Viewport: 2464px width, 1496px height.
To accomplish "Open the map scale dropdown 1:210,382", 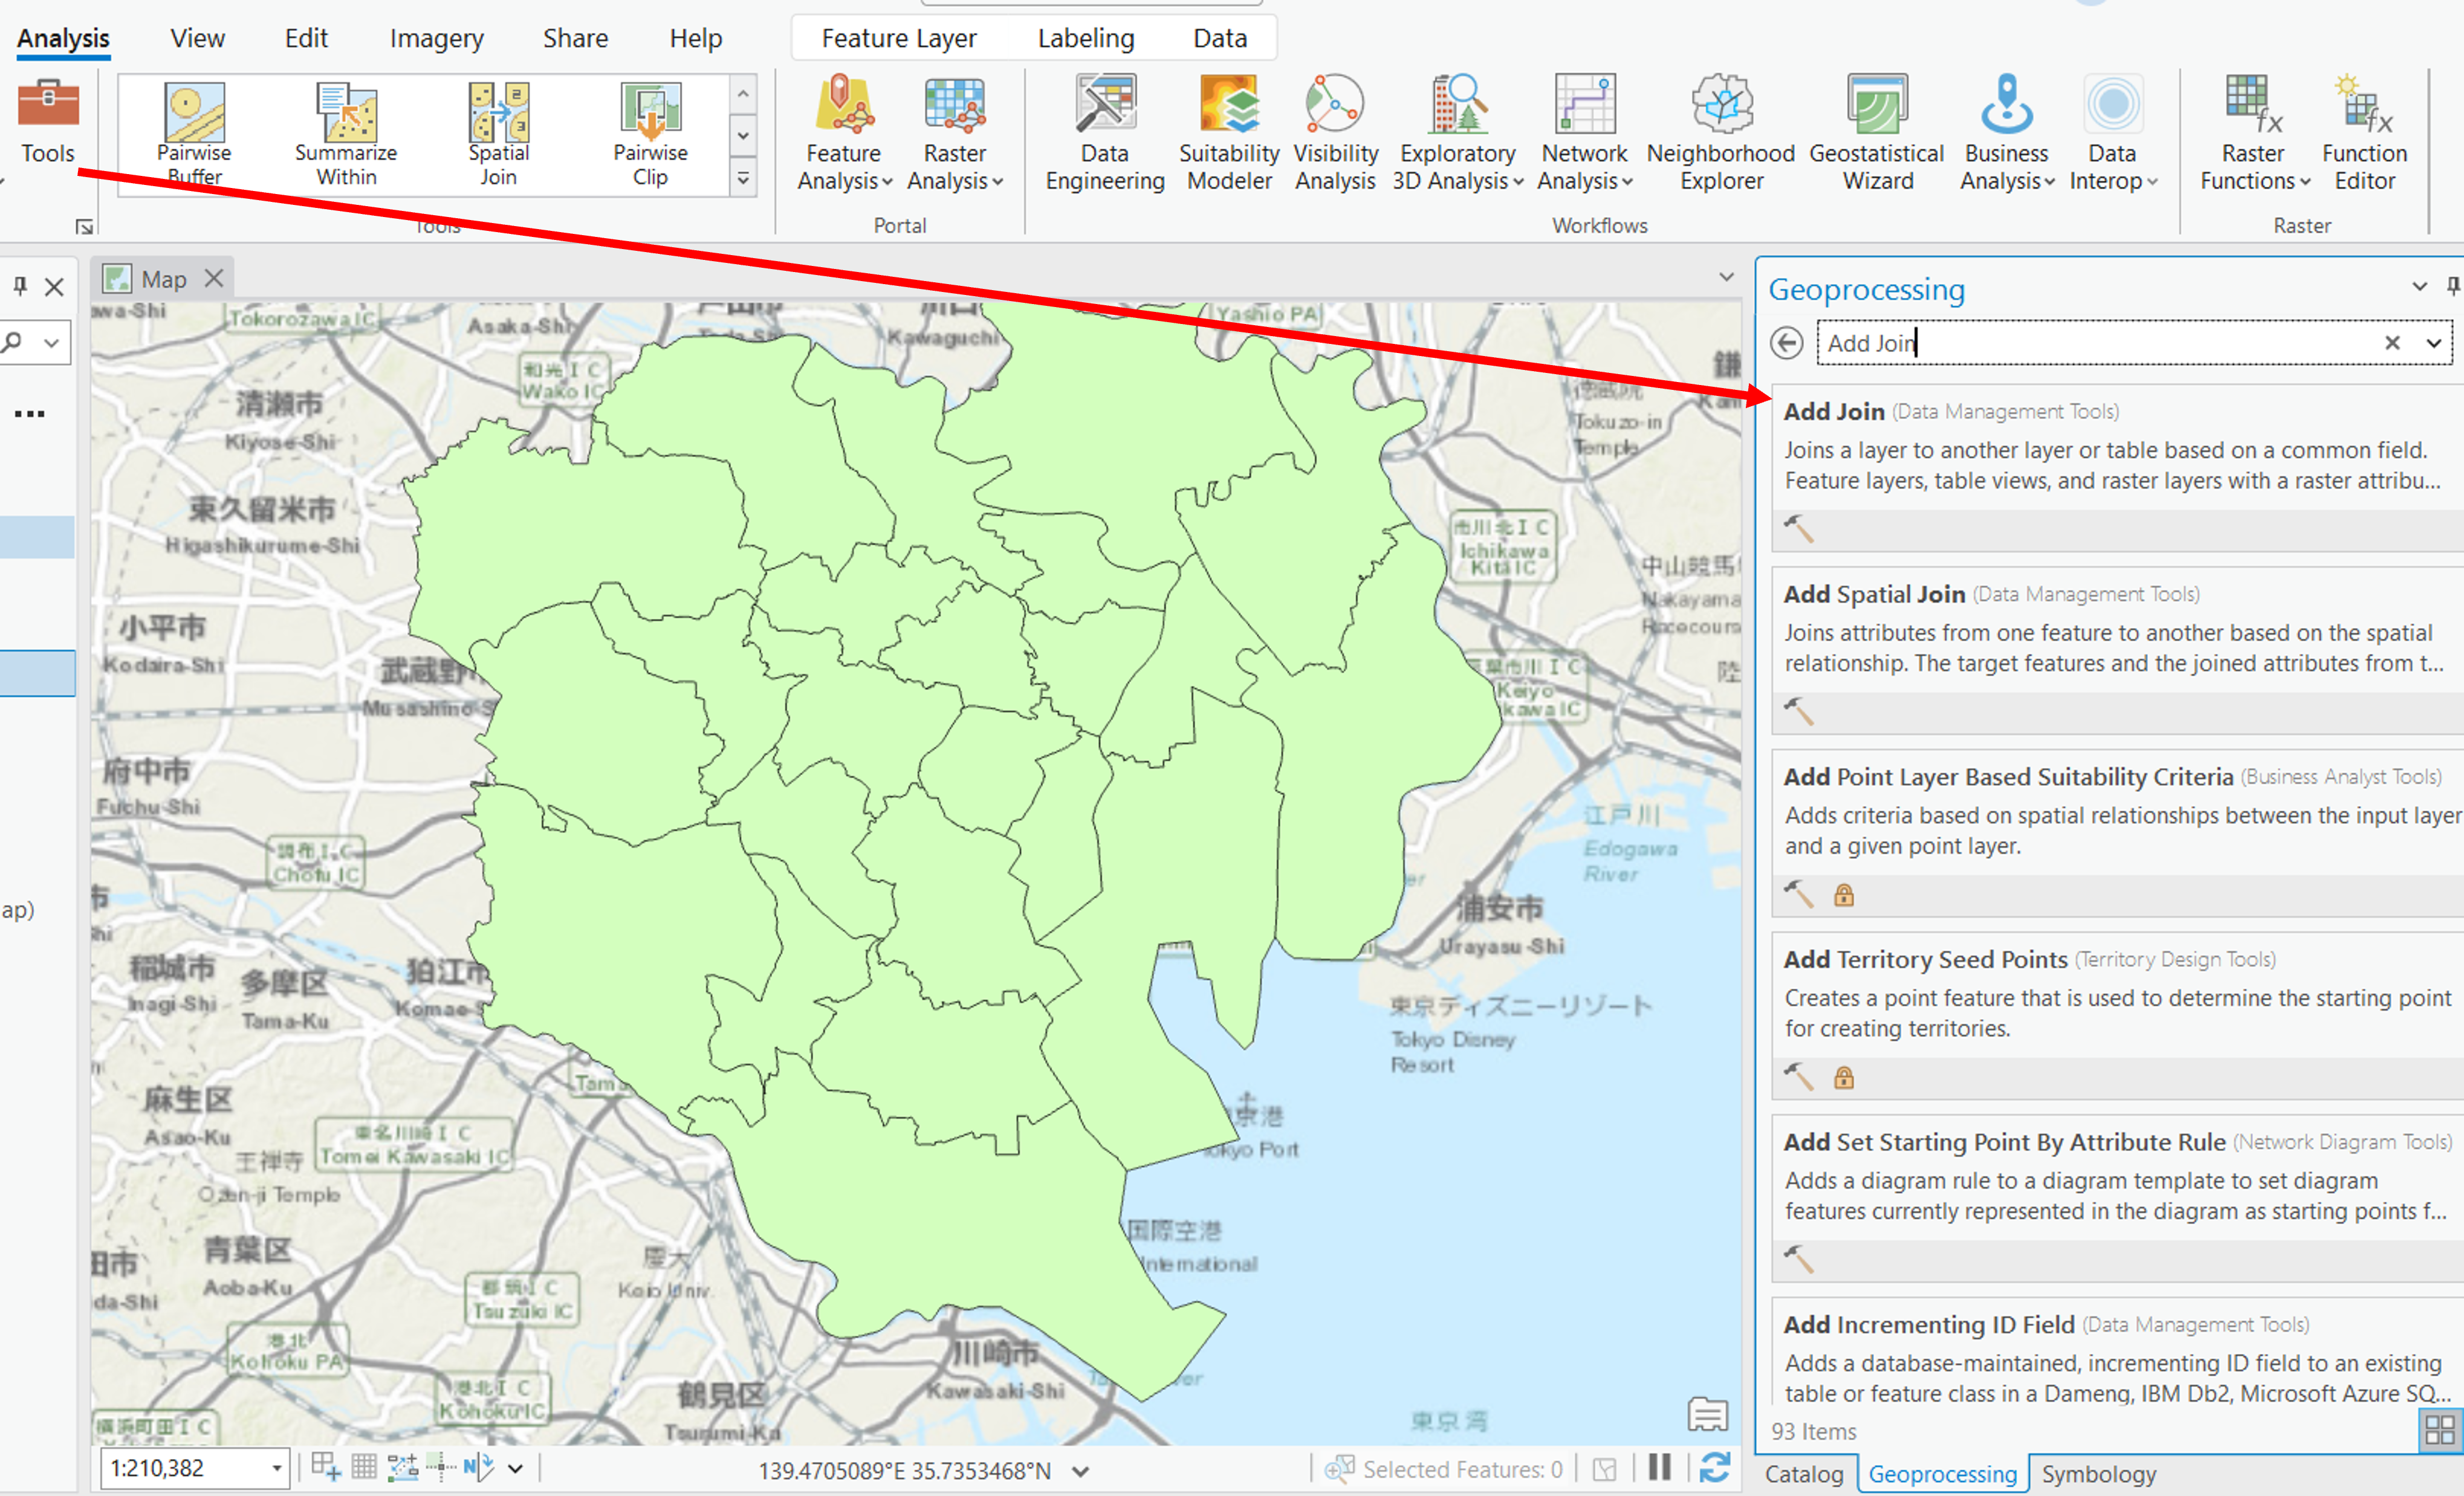I will (x=276, y=1468).
